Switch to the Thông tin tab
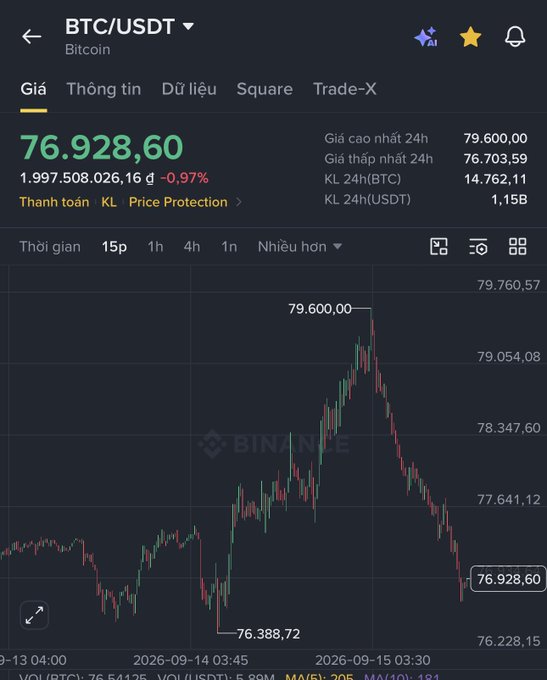The width and height of the screenshot is (547, 680). point(104,89)
